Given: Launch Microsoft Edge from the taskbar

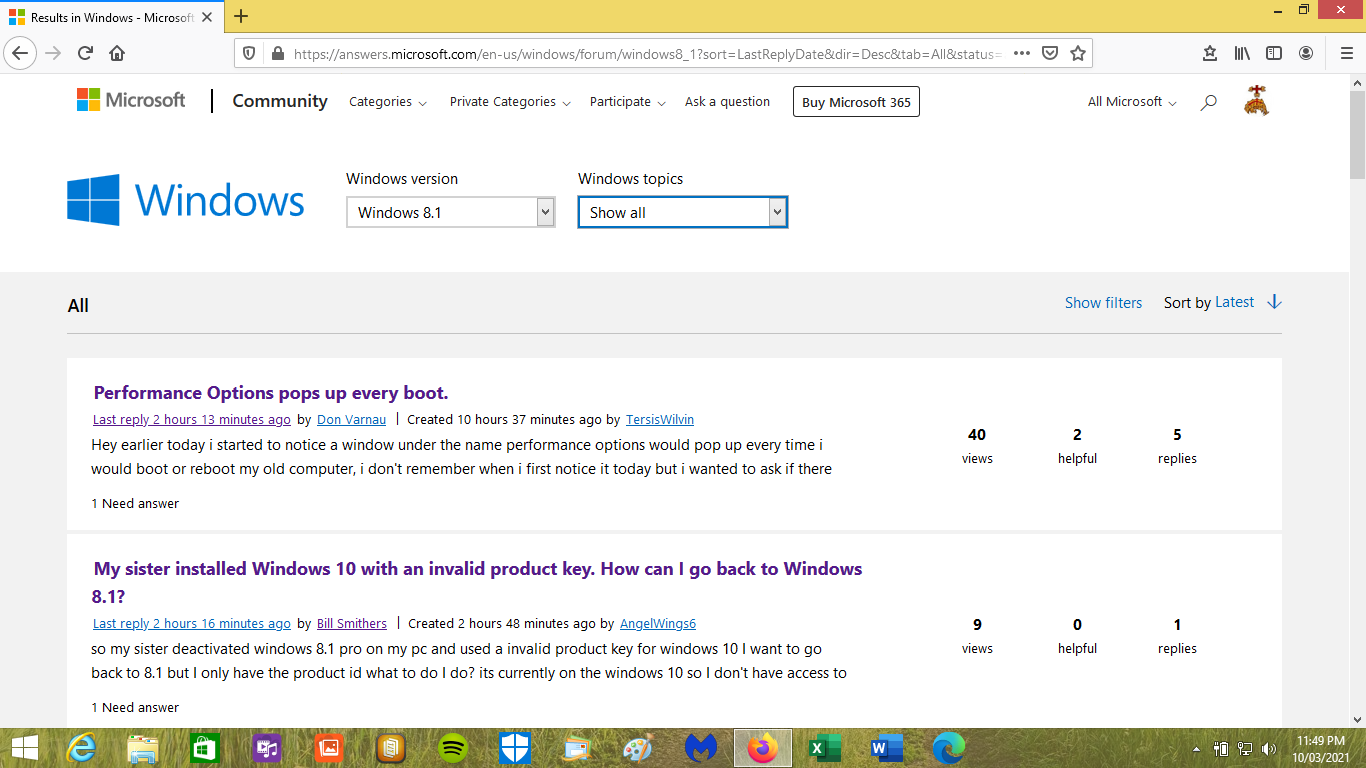Looking at the screenshot, I should coord(949,748).
